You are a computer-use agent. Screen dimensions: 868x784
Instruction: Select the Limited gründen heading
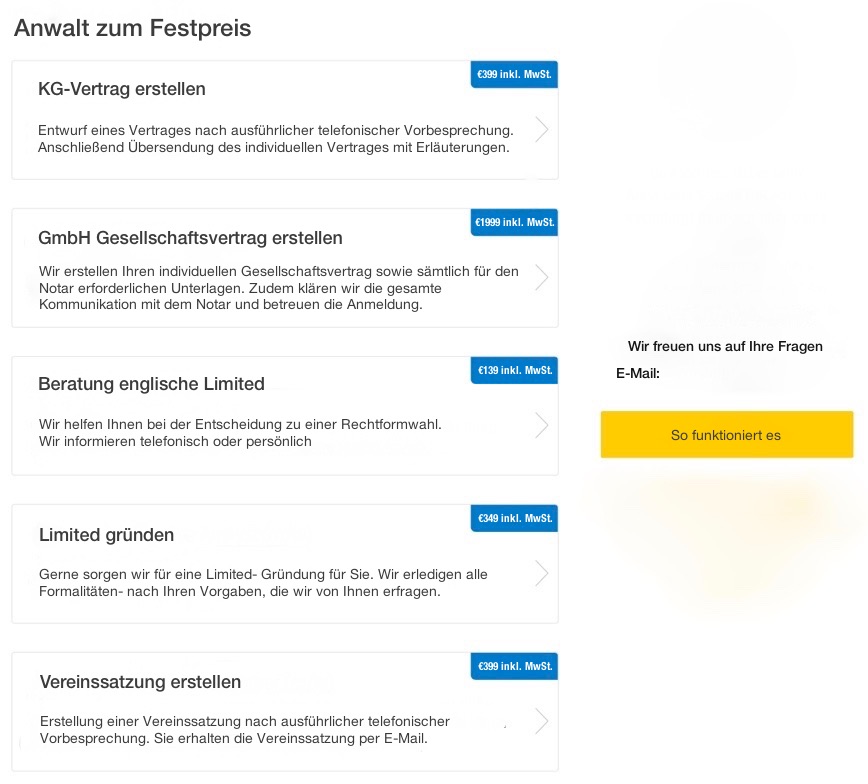pyautogui.click(x=106, y=535)
